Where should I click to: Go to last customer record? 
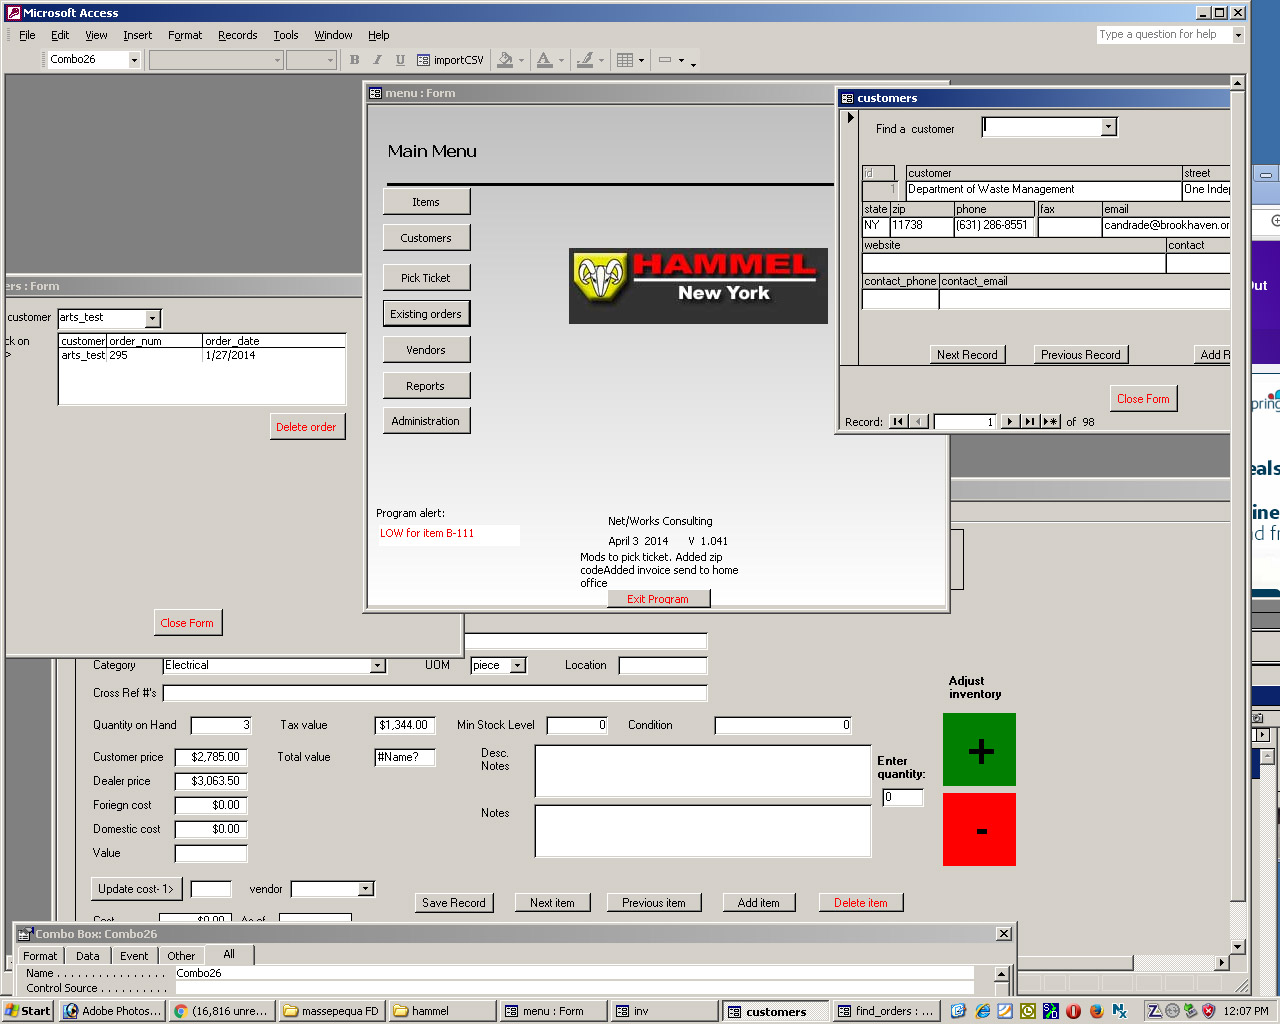point(1029,422)
